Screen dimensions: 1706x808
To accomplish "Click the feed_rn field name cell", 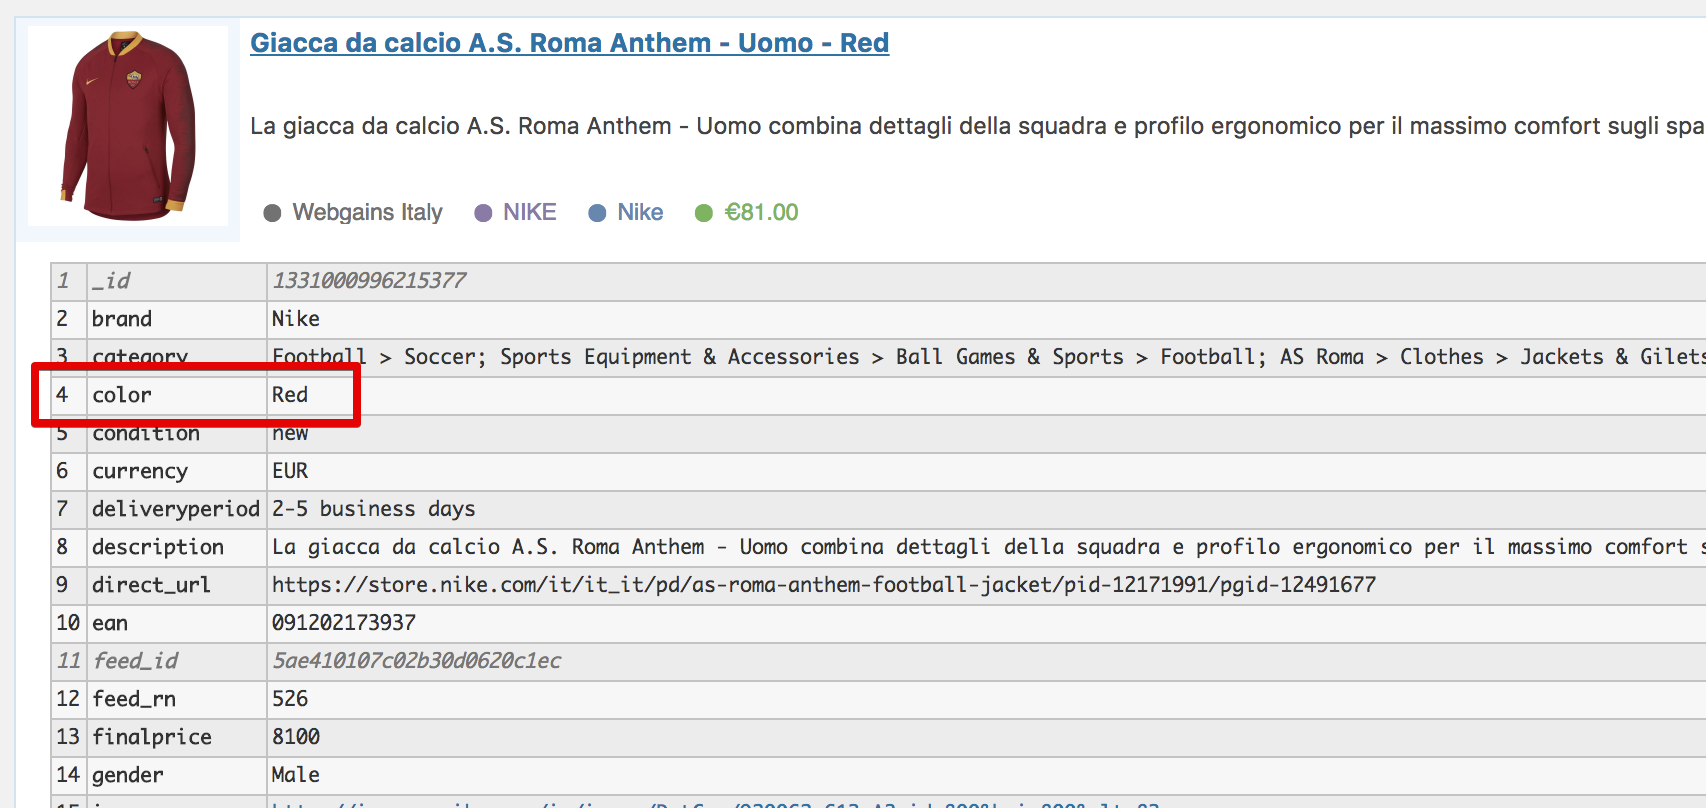I will click(177, 699).
